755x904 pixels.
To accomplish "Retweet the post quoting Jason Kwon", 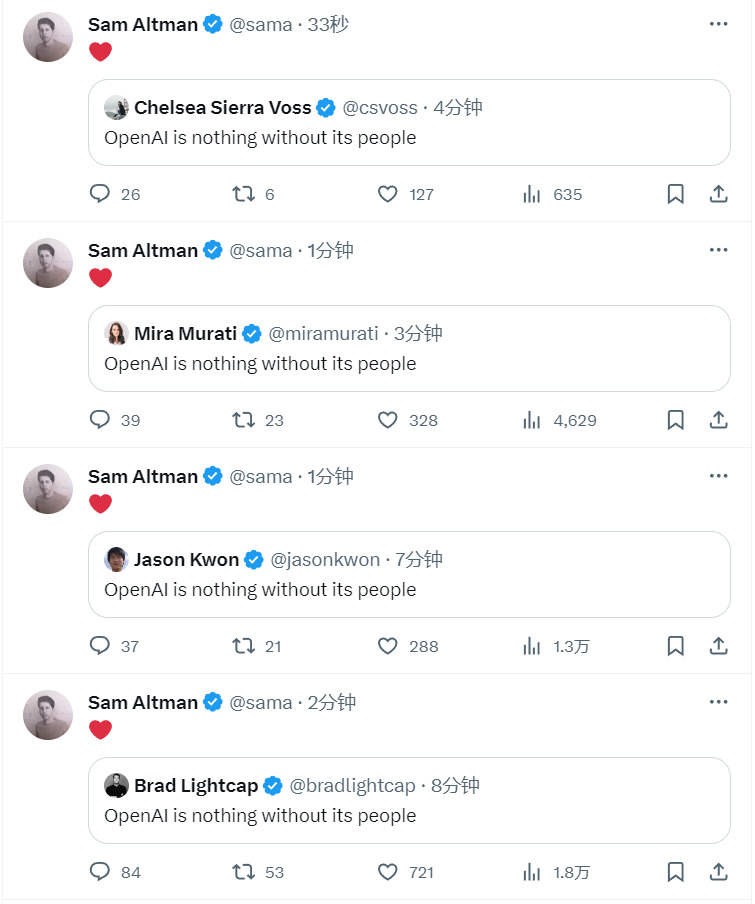I will click(243, 646).
